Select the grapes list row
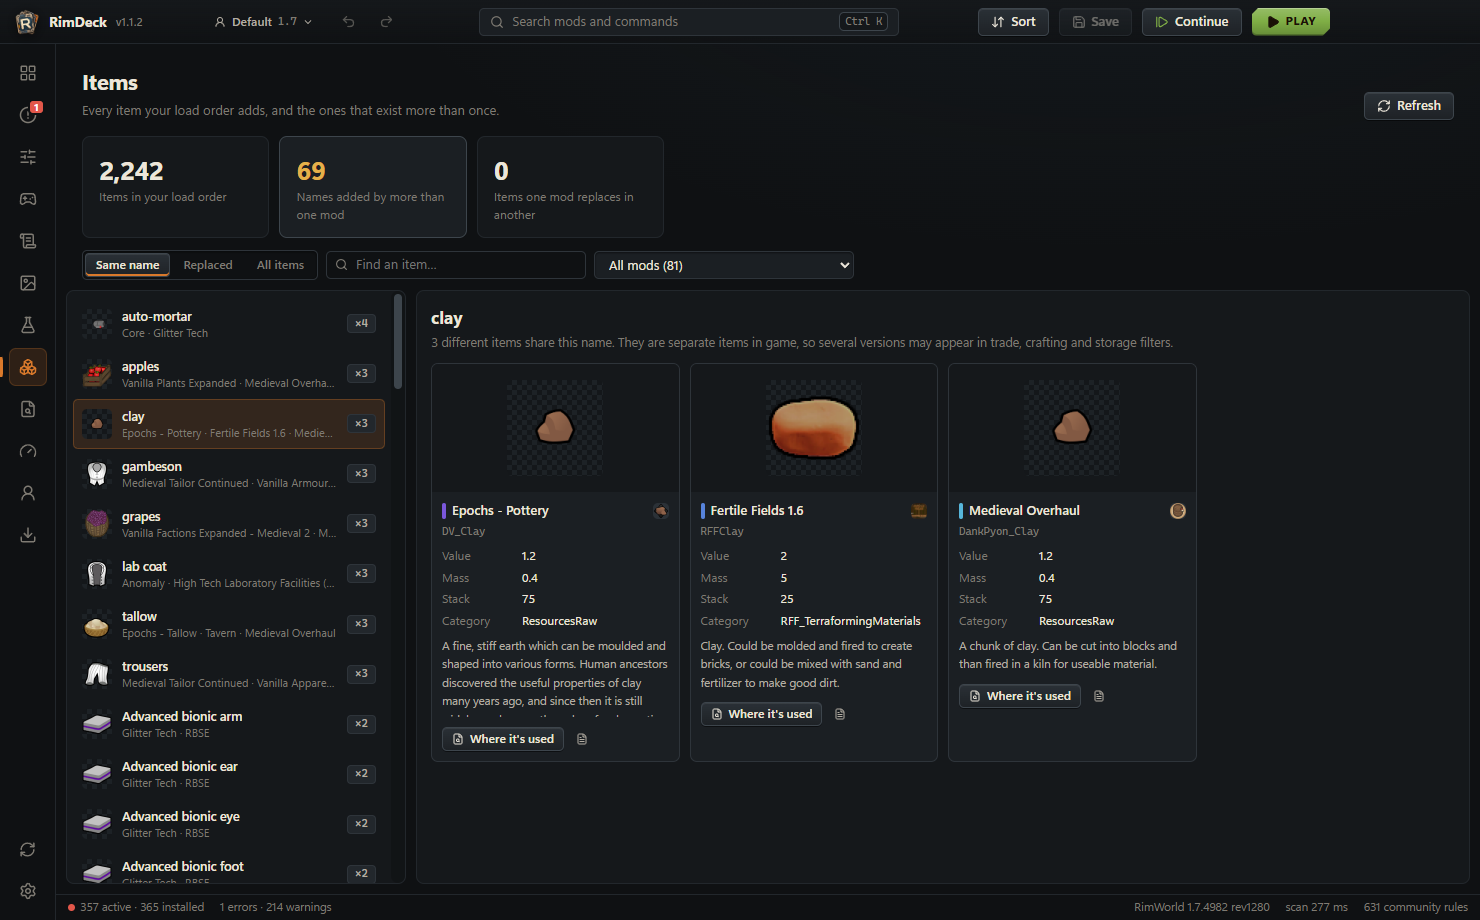The height and width of the screenshot is (920, 1480). tap(229, 524)
